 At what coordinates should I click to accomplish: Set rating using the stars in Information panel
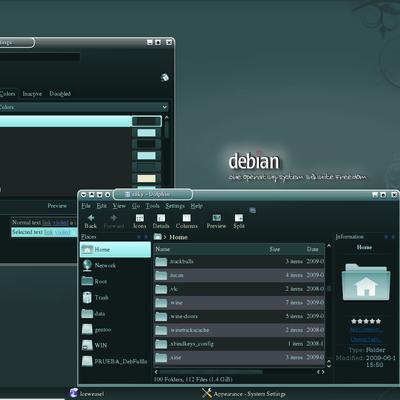[366, 321]
